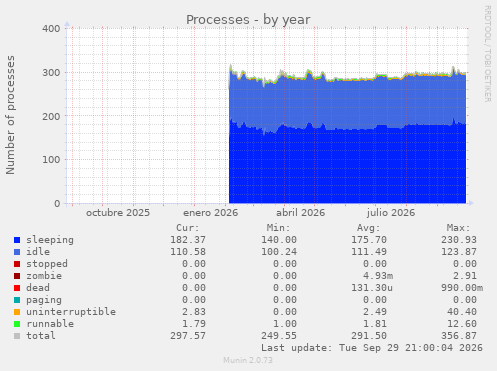The image size is (497, 371).
Task: Click the 300 y-axis tick label
Action: [x=51, y=73]
